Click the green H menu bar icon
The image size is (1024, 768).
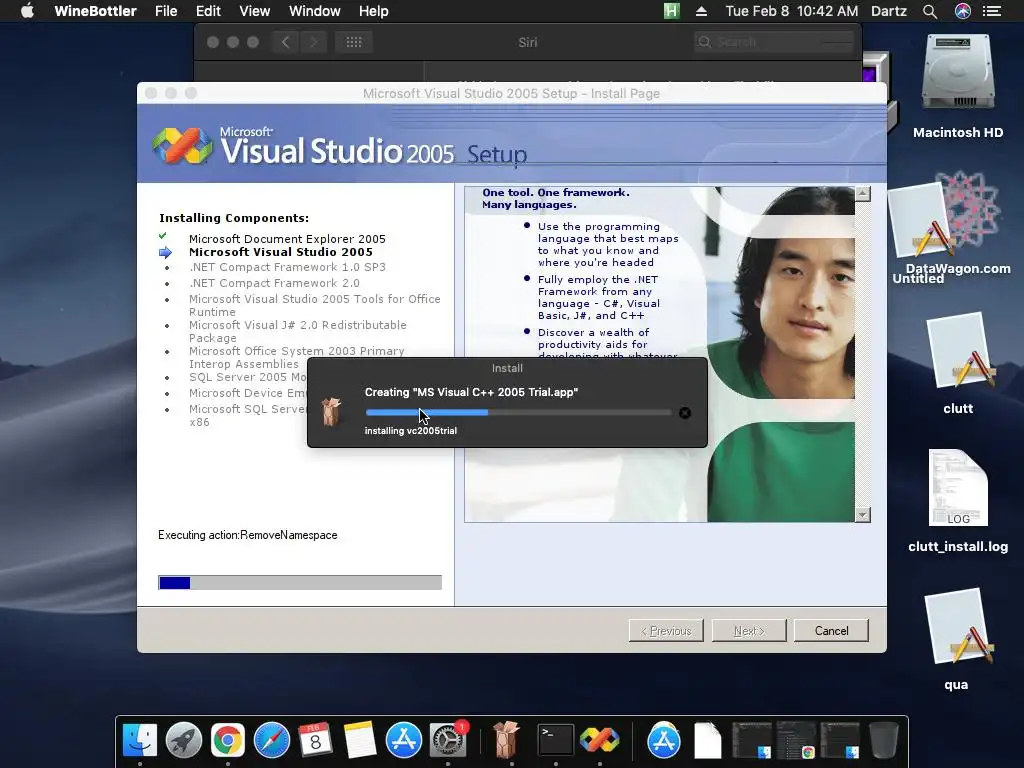671,11
